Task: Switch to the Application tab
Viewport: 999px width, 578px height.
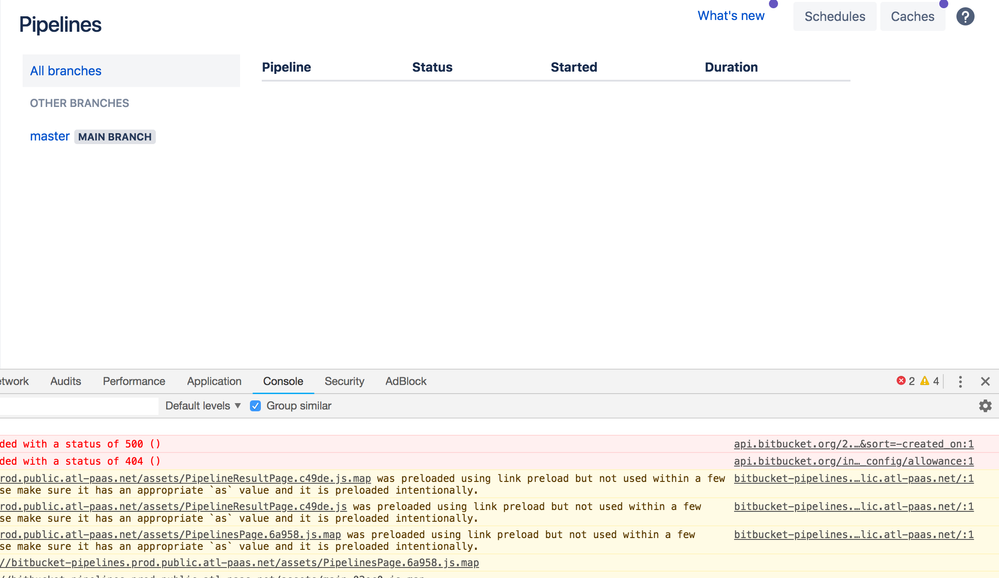Action: tap(214, 381)
